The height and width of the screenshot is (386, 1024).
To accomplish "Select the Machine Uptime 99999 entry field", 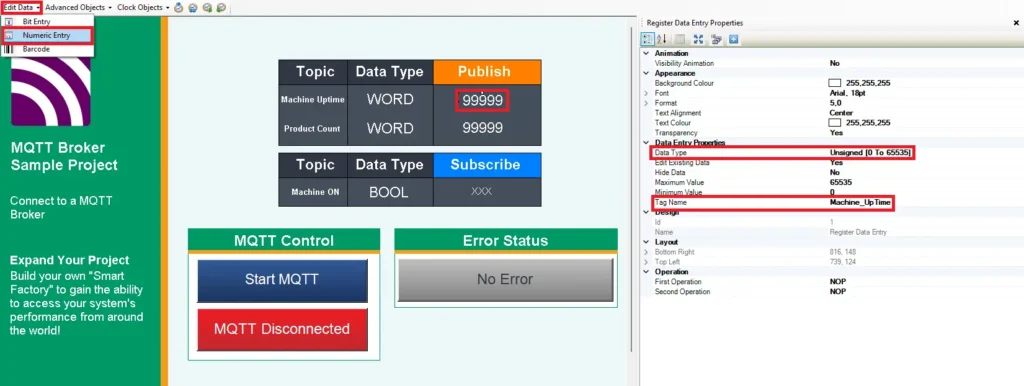I will pos(483,101).
